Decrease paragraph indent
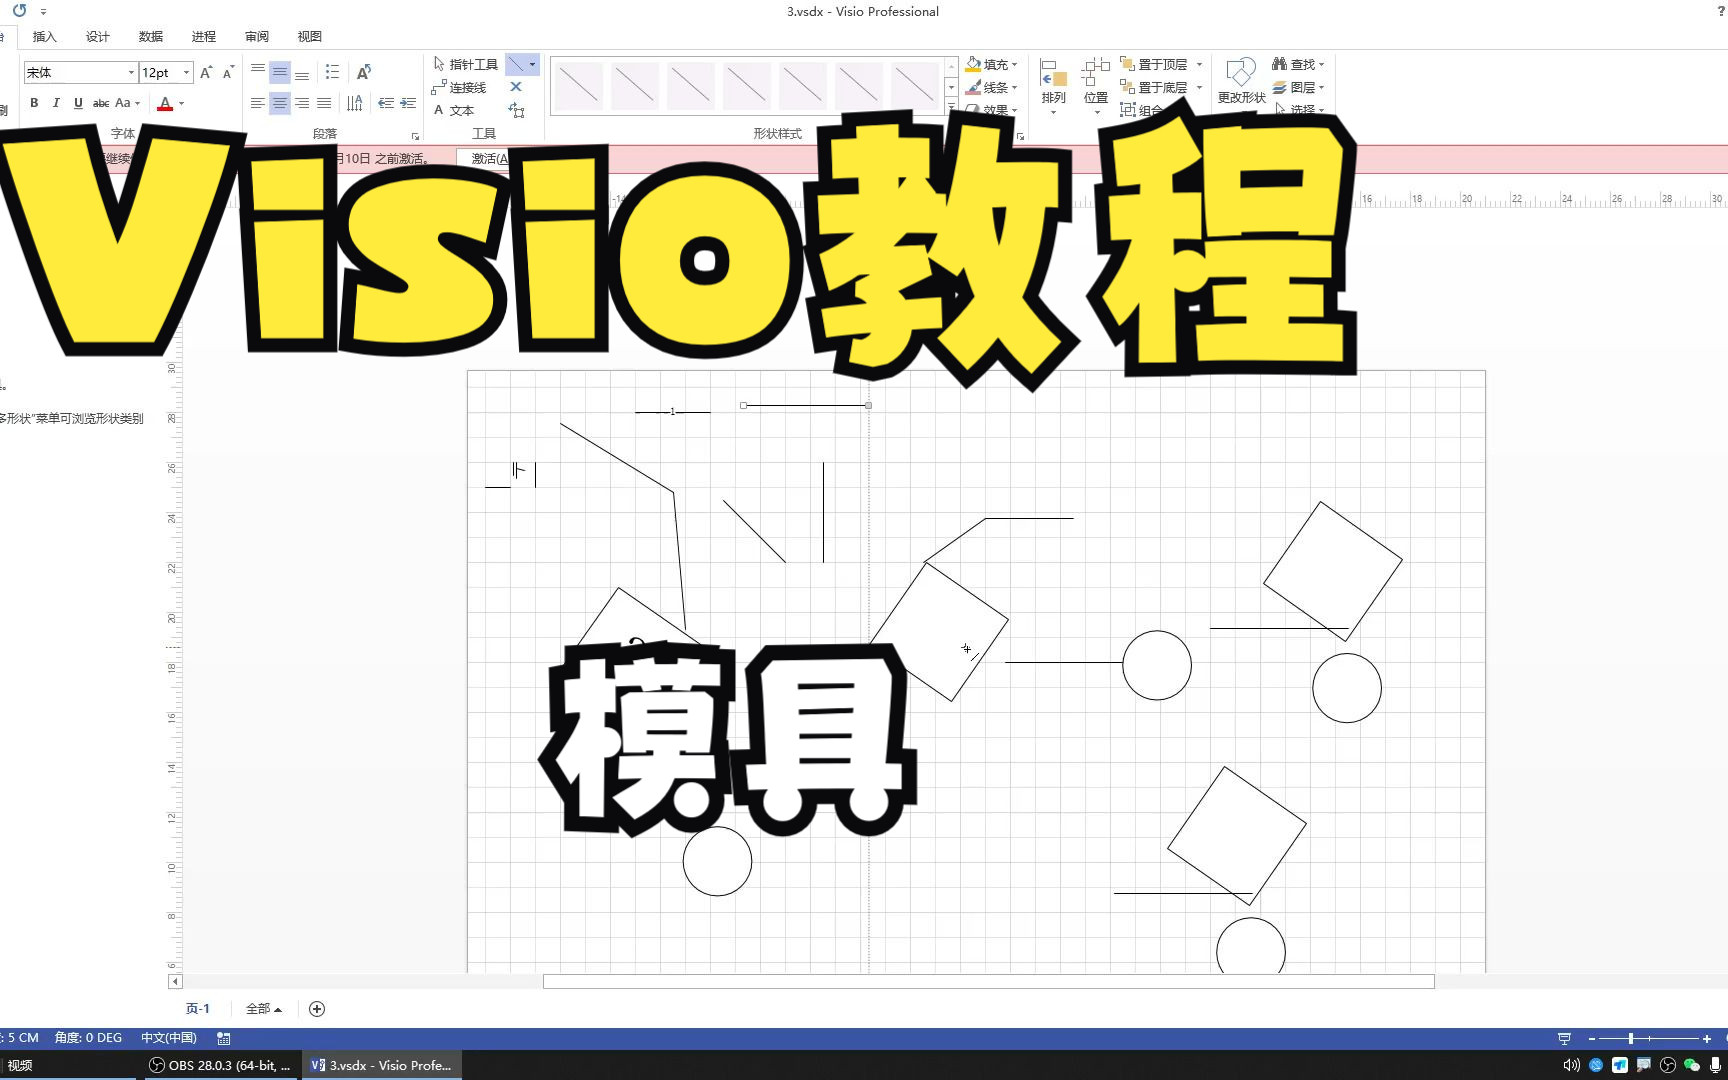The height and width of the screenshot is (1080, 1728). 386,103
